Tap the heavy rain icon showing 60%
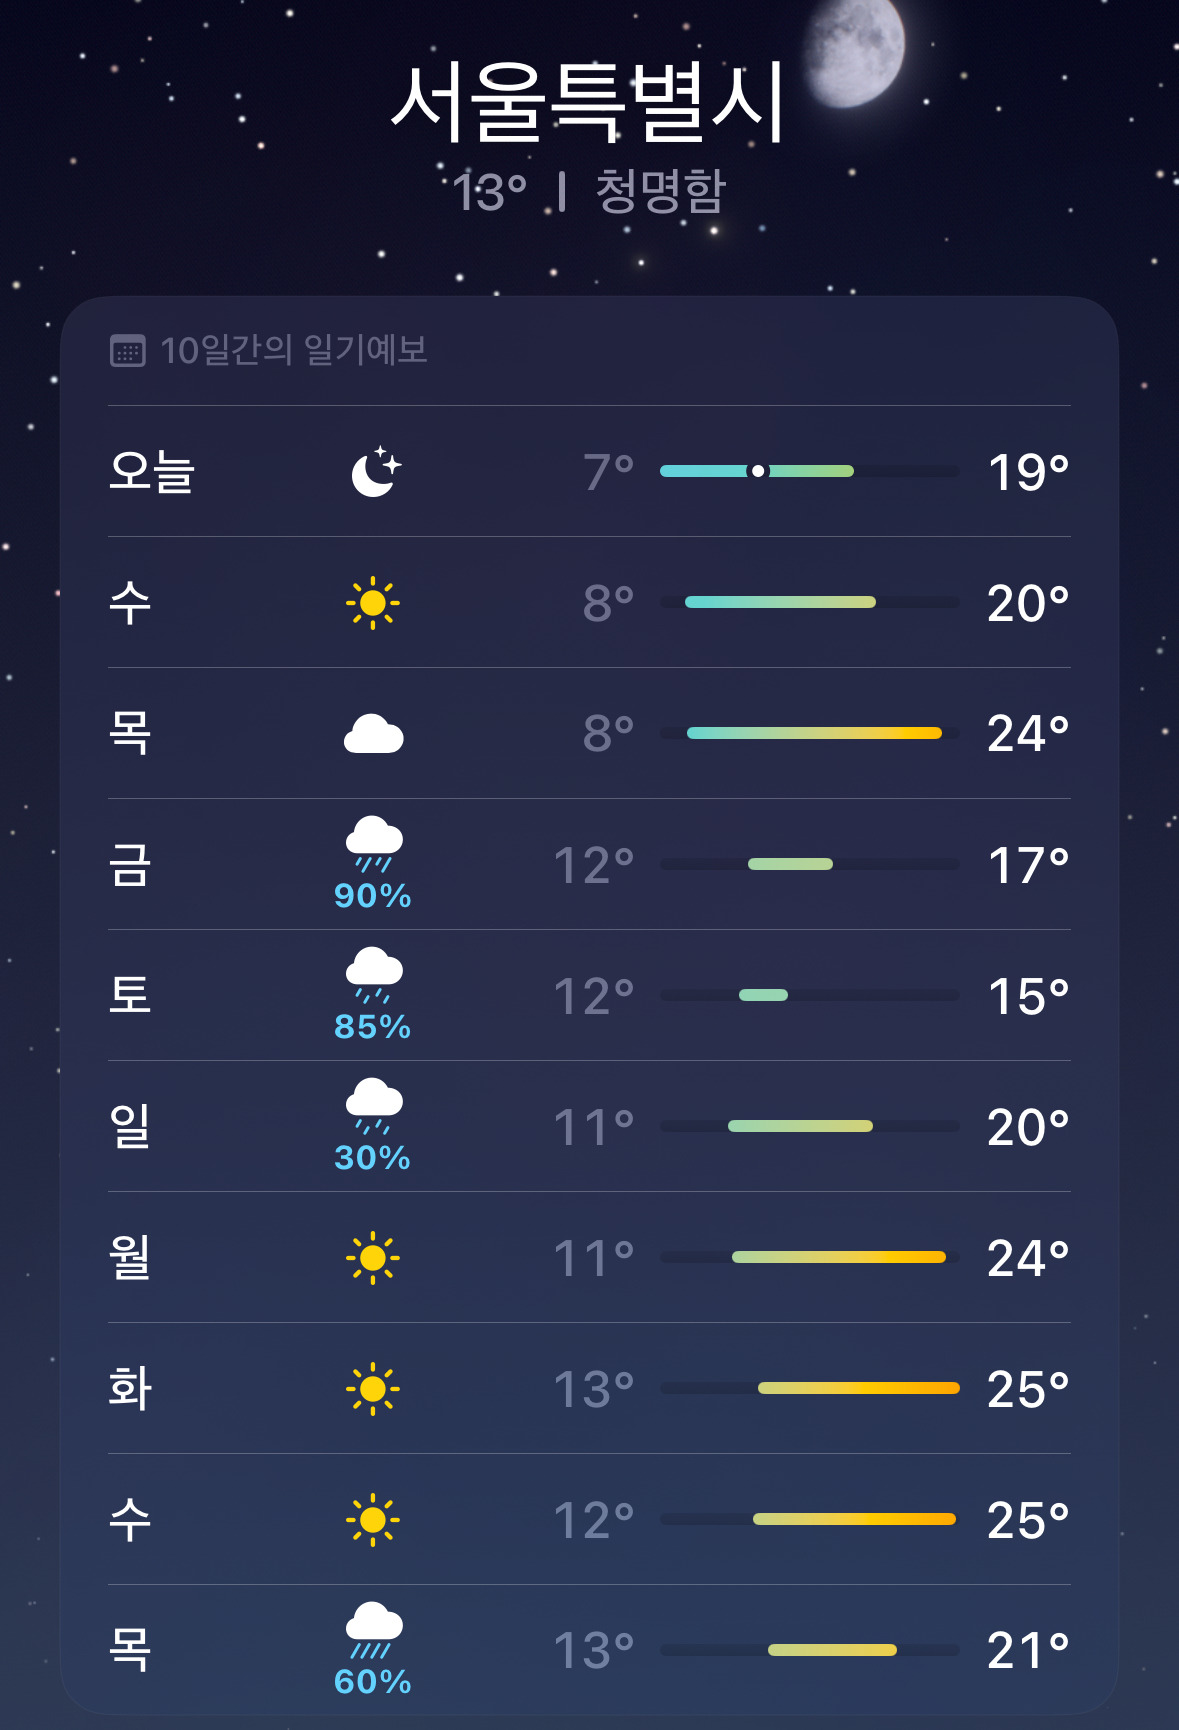Screen dimensions: 1179x1730 [374, 1630]
